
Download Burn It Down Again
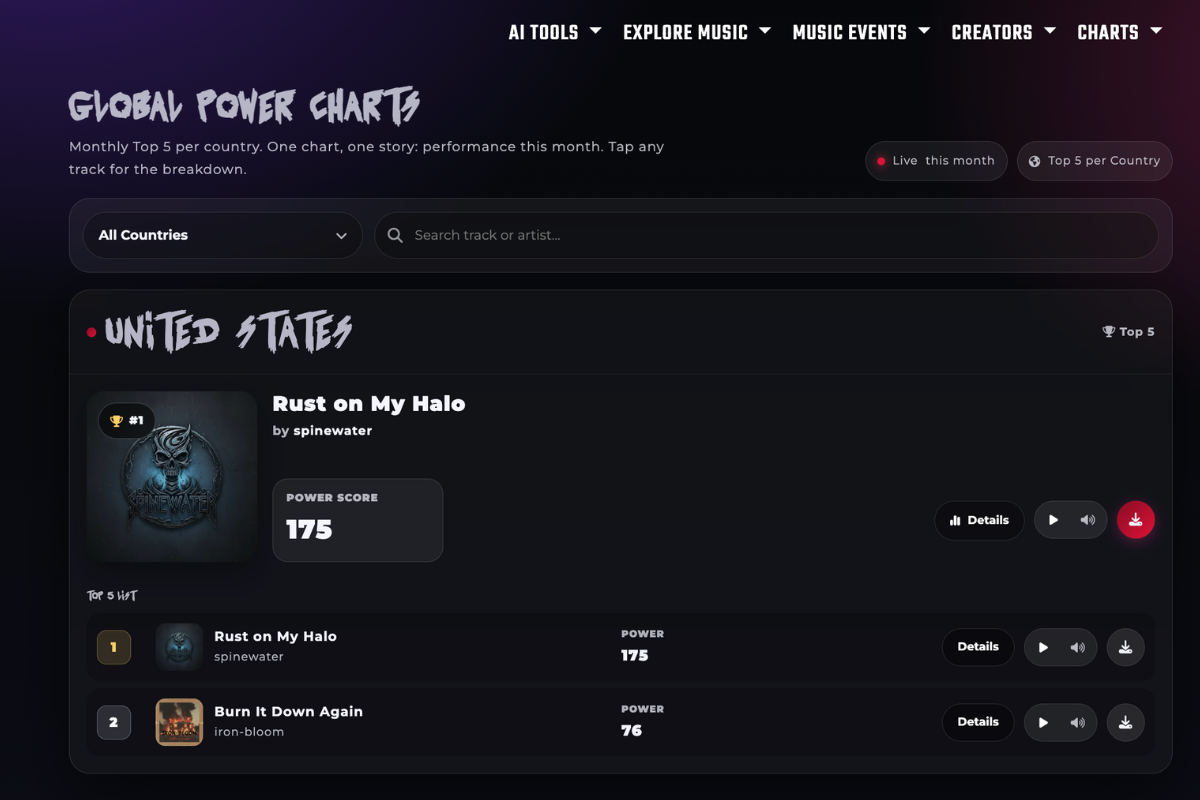point(1125,722)
